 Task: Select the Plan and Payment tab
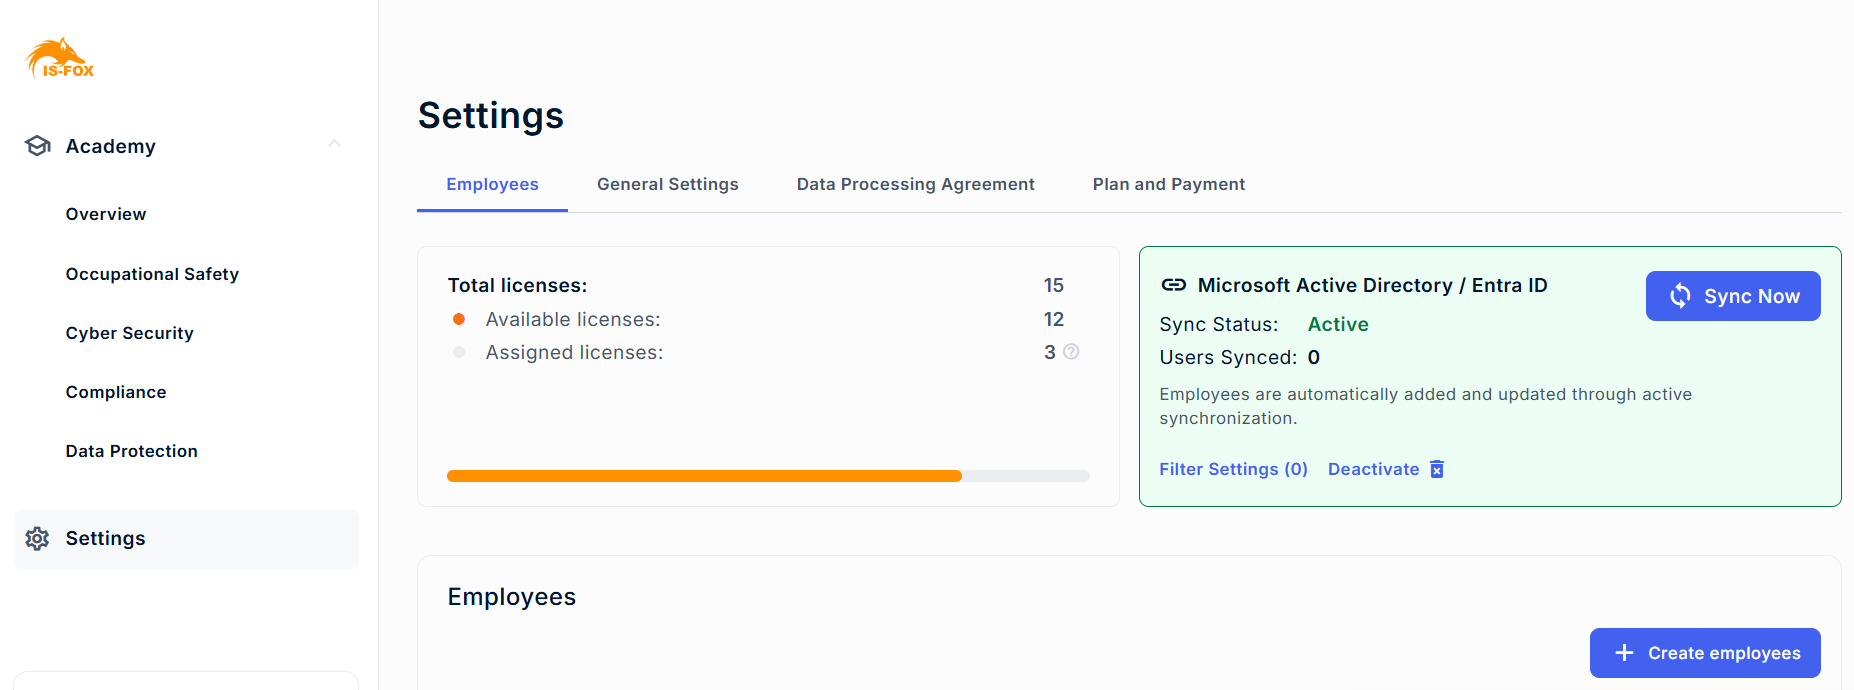[x=1168, y=184]
